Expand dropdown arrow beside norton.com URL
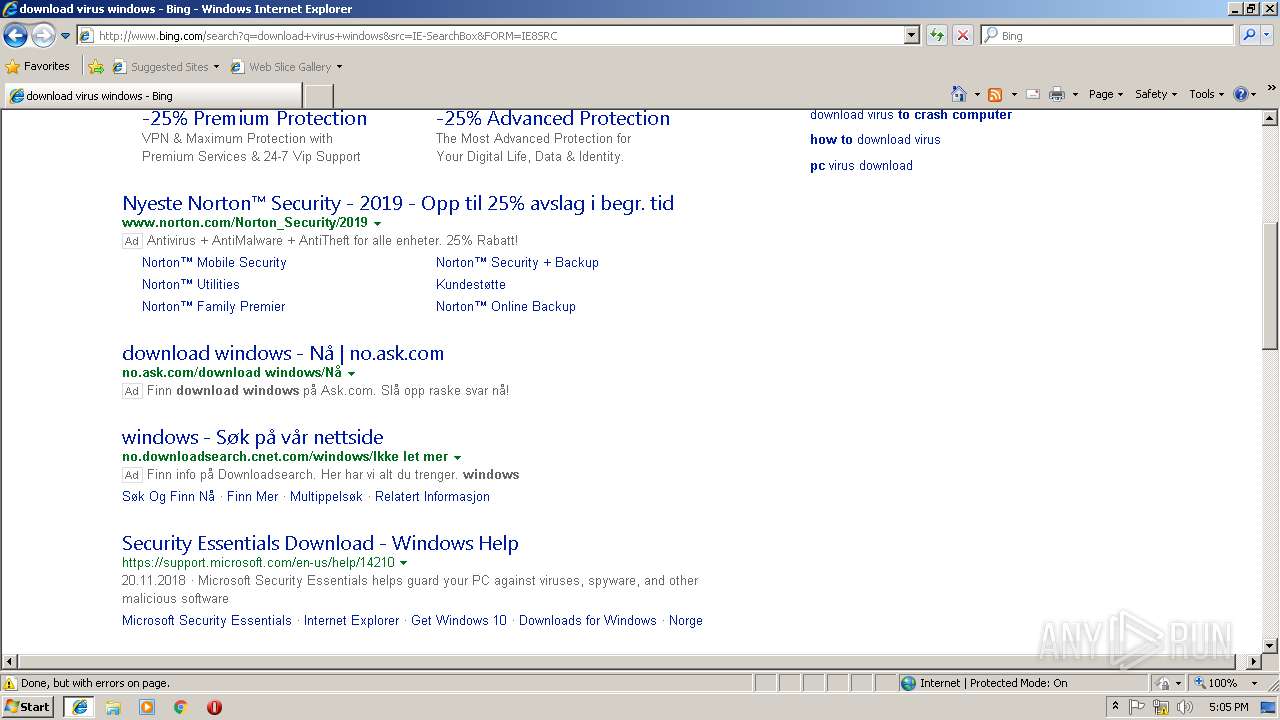 pos(377,223)
